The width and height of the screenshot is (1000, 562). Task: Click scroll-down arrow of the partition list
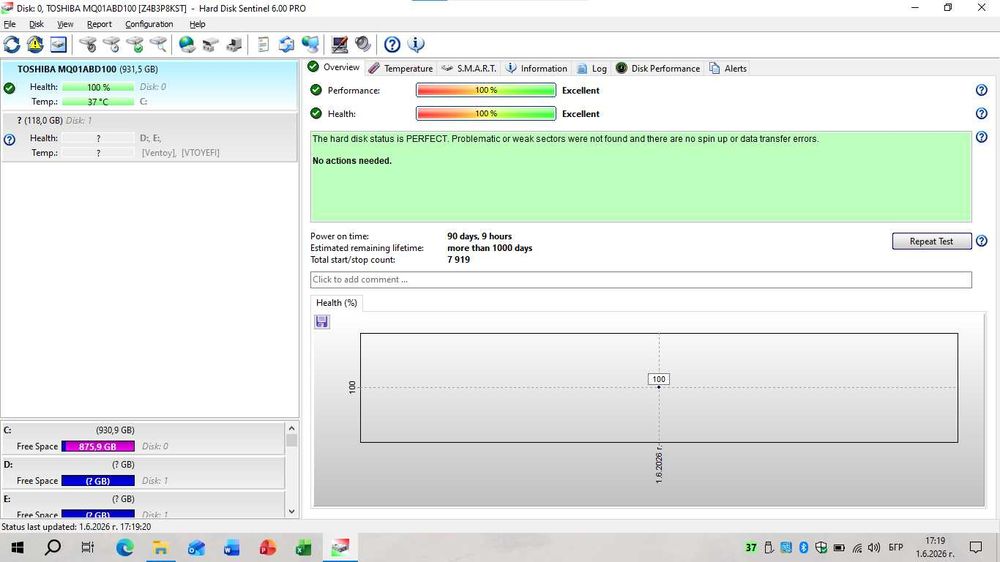click(291, 511)
